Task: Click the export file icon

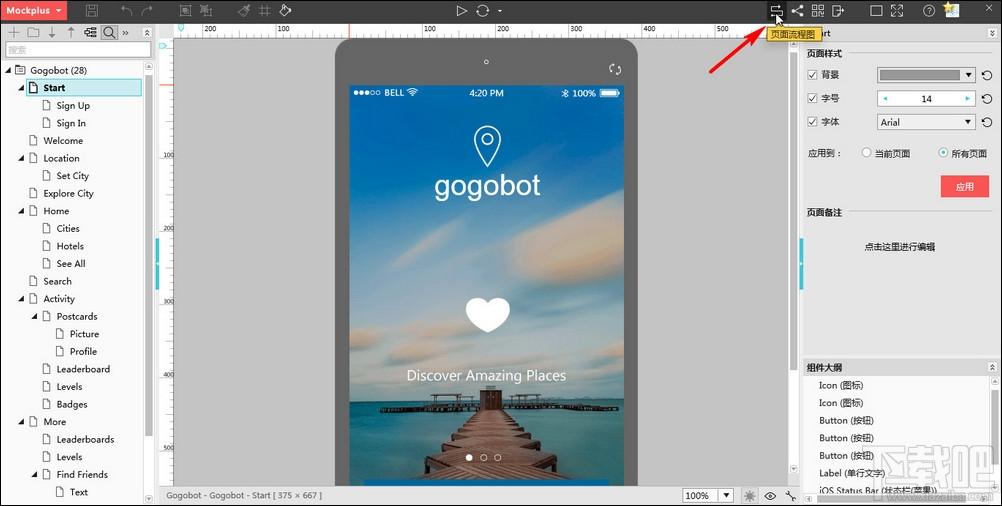Action: click(838, 10)
